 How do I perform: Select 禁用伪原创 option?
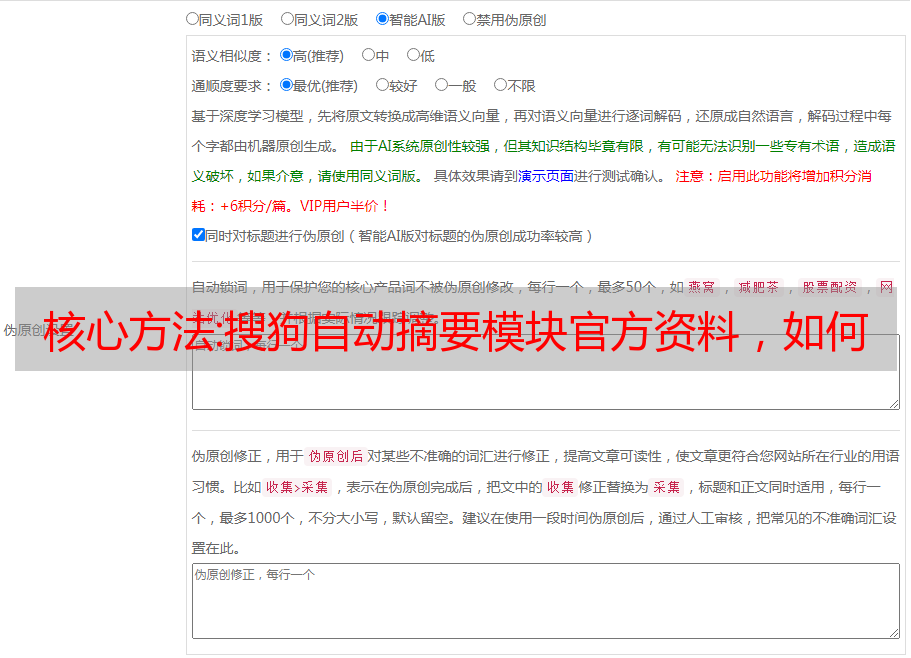tap(469, 19)
